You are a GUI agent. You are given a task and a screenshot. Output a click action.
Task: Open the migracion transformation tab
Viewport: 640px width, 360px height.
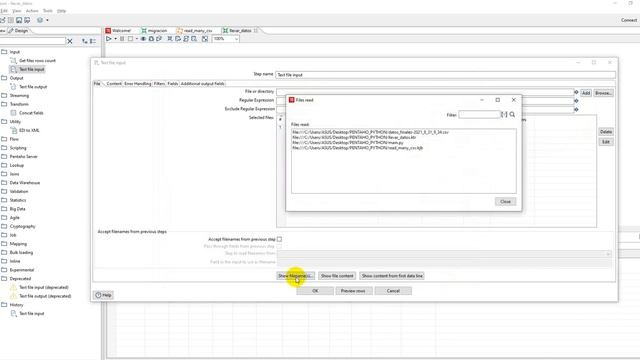click(x=154, y=31)
